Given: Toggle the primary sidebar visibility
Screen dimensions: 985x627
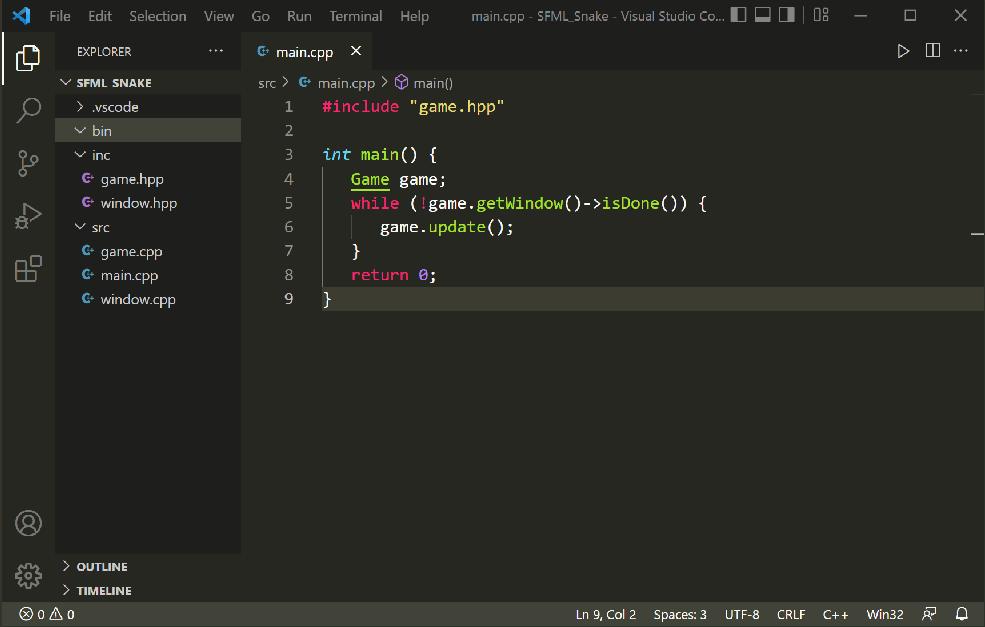Looking at the screenshot, I should click(x=737, y=15).
